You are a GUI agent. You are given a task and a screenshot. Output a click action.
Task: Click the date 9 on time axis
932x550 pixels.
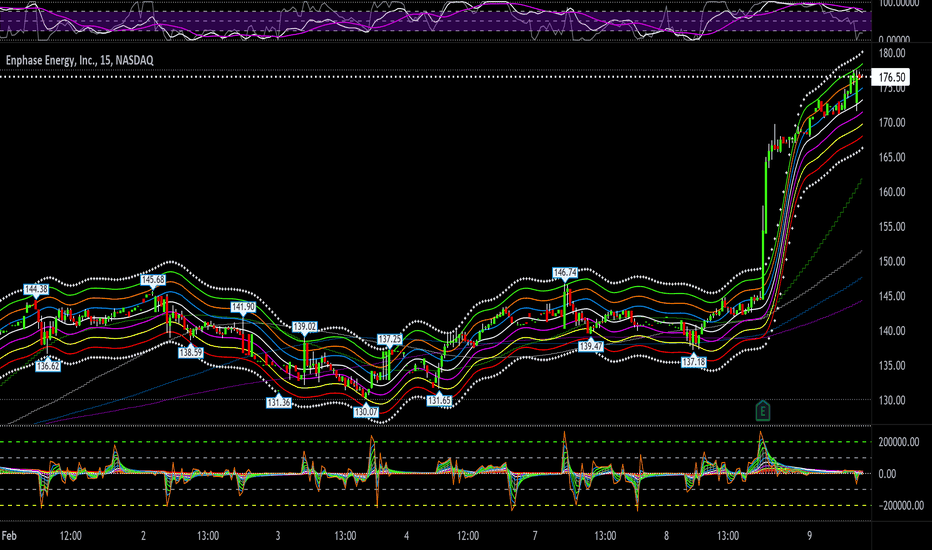810,536
